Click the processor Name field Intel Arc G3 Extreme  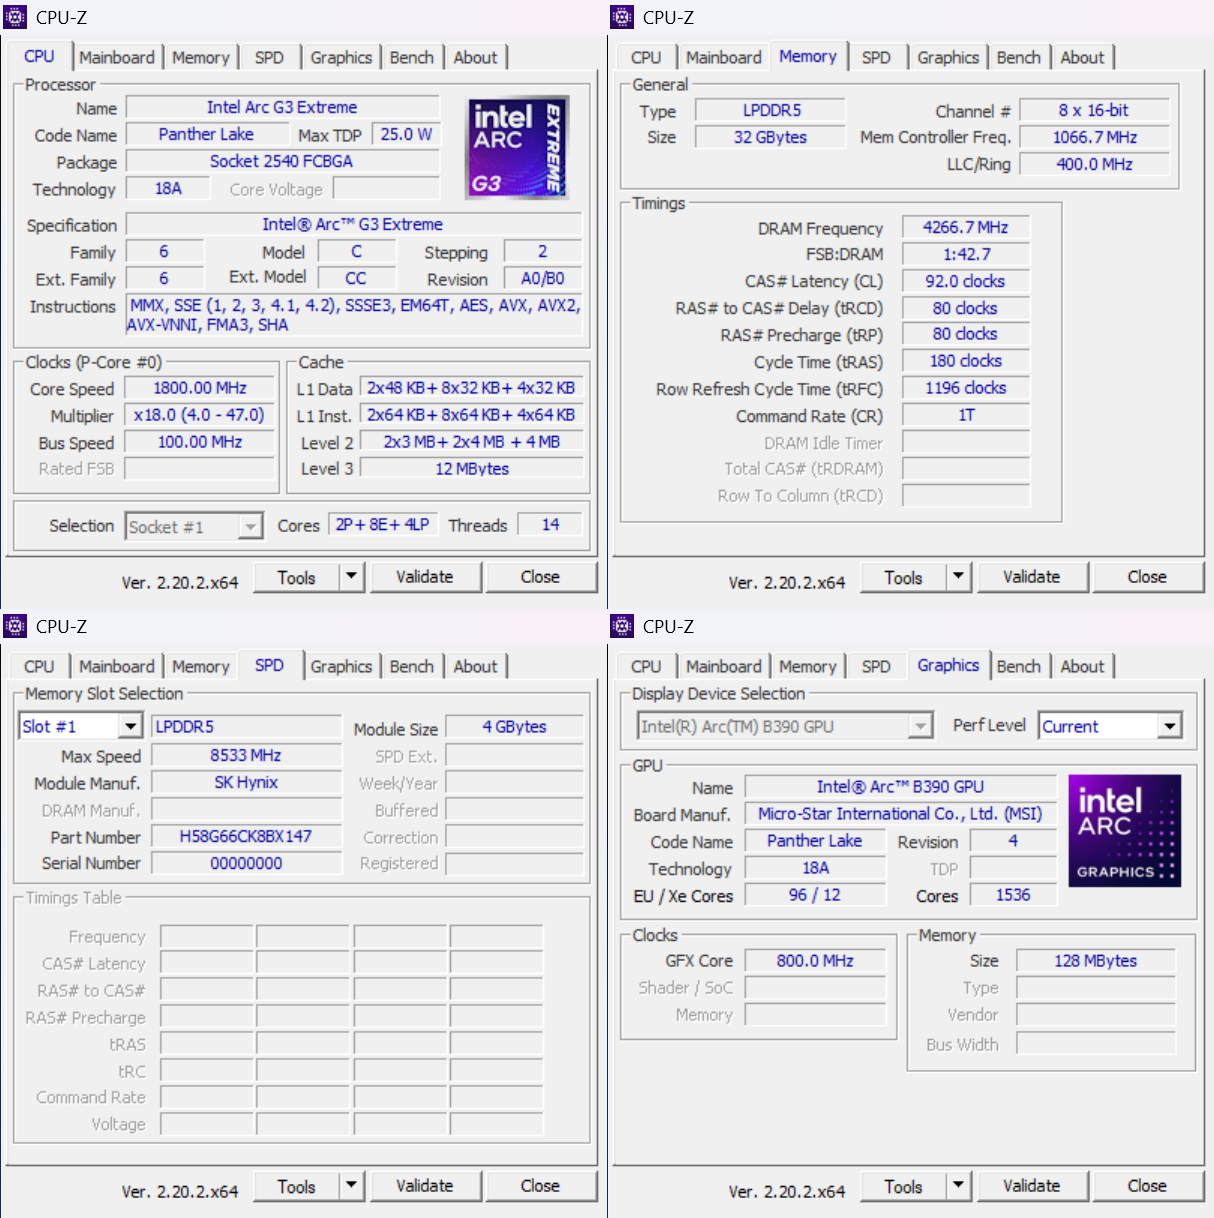282,107
